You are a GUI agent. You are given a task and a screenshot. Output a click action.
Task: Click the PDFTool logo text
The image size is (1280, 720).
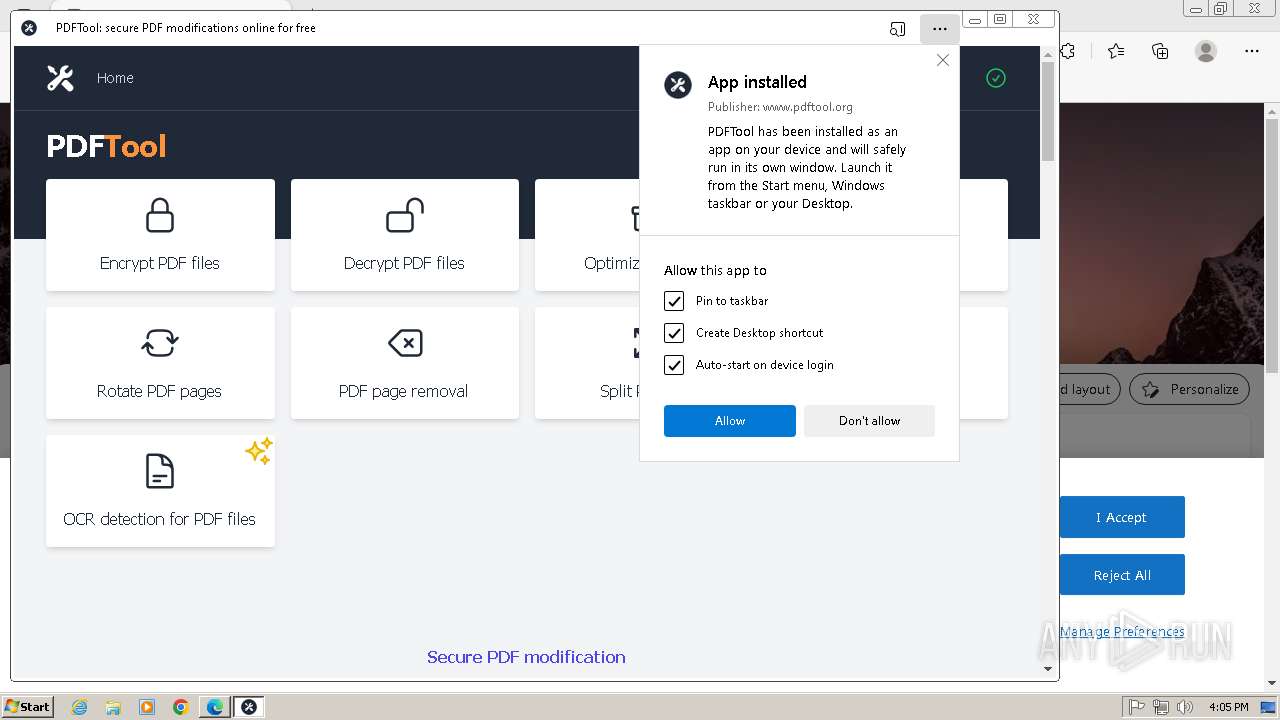(106, 146)
